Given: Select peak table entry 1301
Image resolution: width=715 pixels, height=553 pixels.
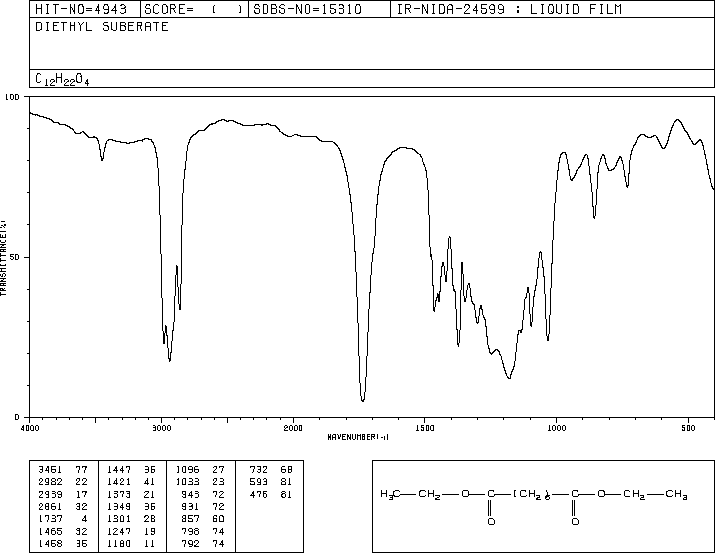Looking at the screenshot, I should coord(119,519).
